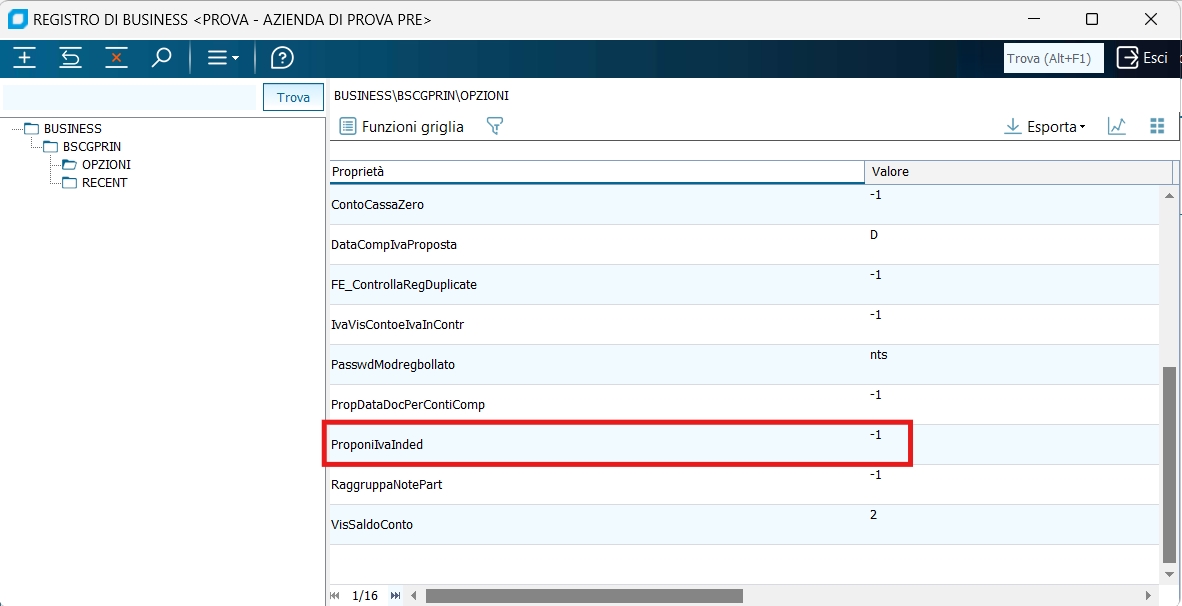This screenshot has width=1182, height=606.
Task: Click the undo/restore toolbar icon
Action: [70, 58]
